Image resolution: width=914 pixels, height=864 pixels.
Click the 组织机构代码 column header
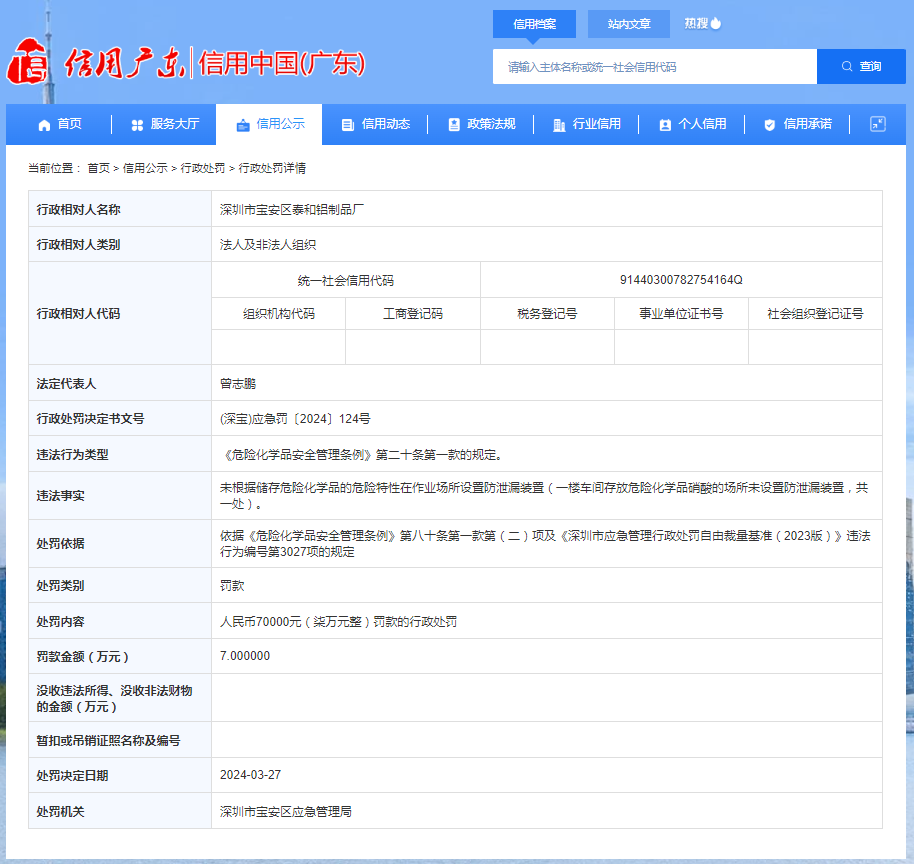pos(279,314)
